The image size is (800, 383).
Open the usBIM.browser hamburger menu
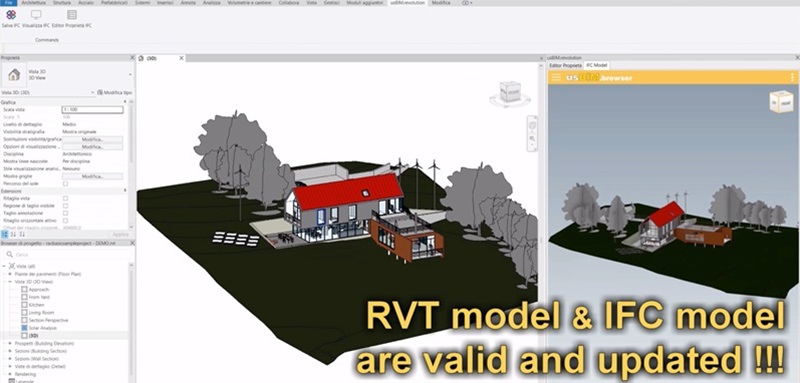point(556,78)
